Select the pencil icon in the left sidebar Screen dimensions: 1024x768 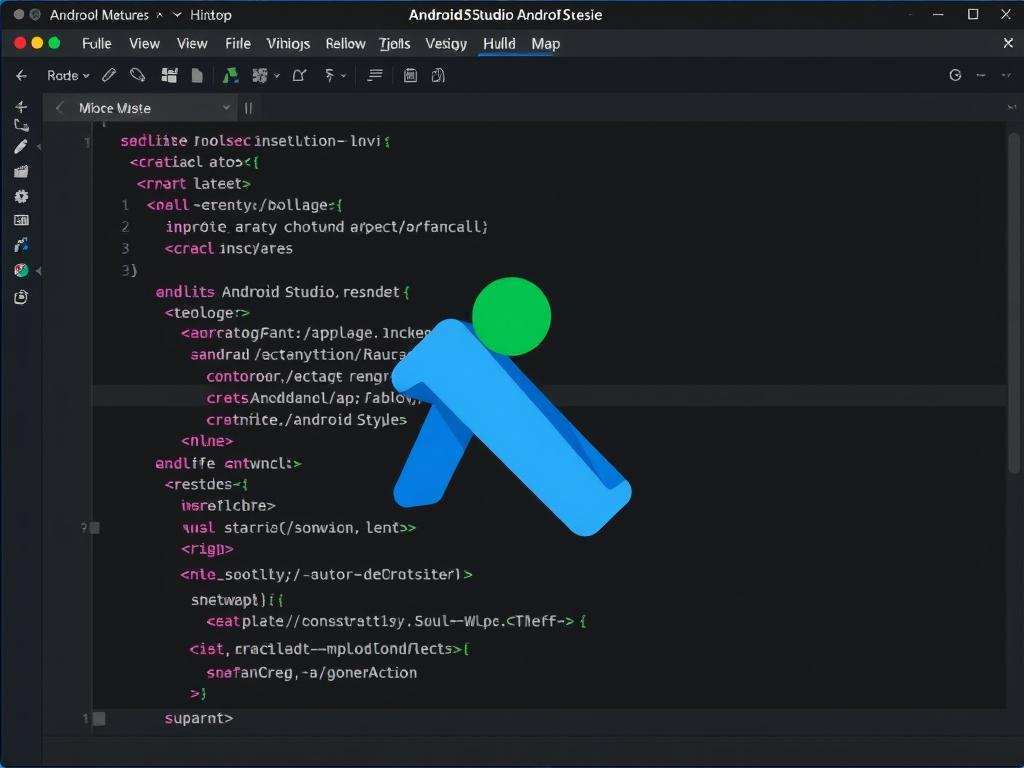[21, 147]
